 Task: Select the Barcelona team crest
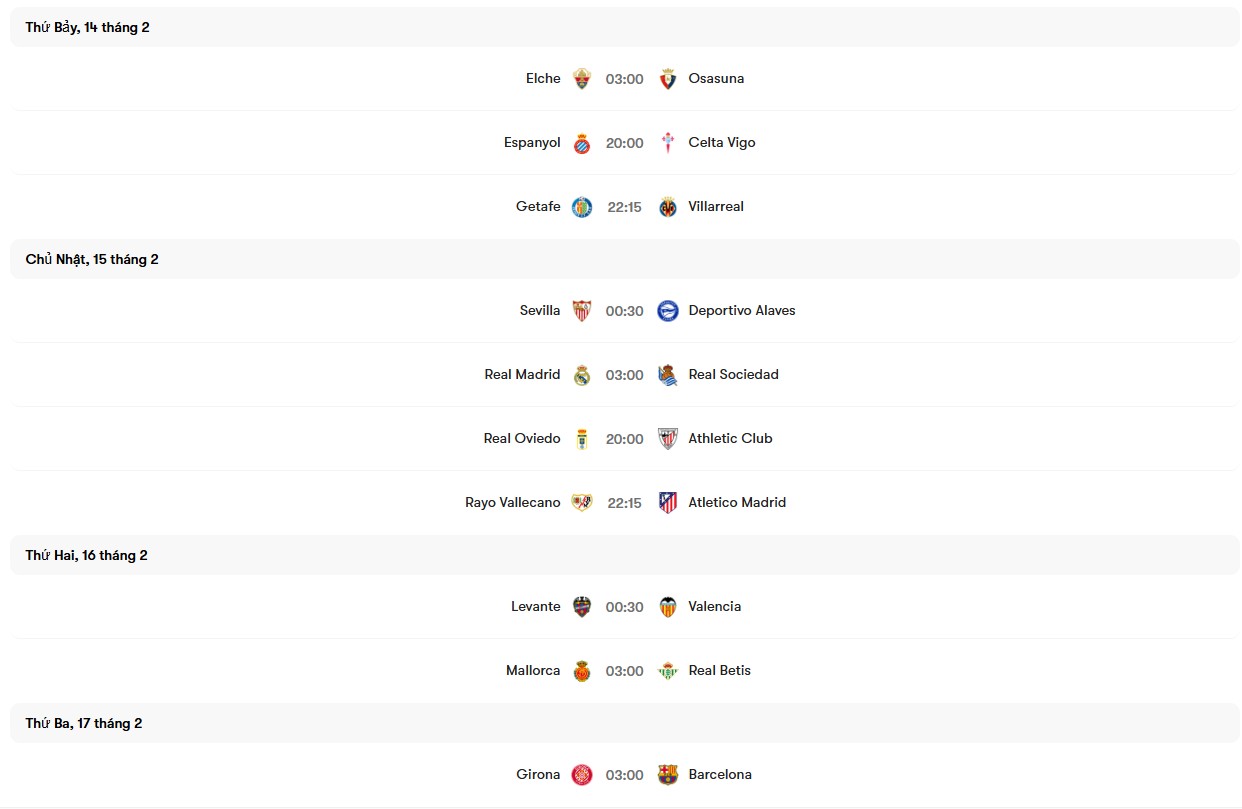pos(667,774)
